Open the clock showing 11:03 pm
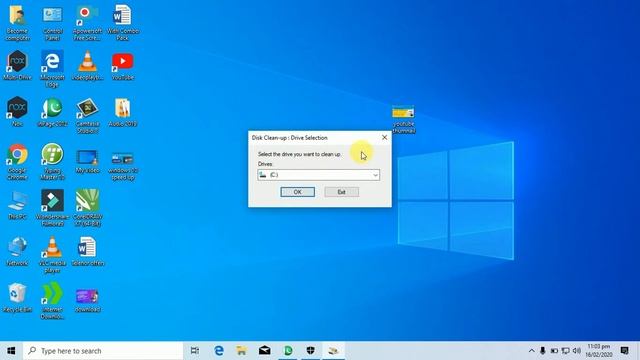Screen dimensions: 640x360 click(599, 351)
